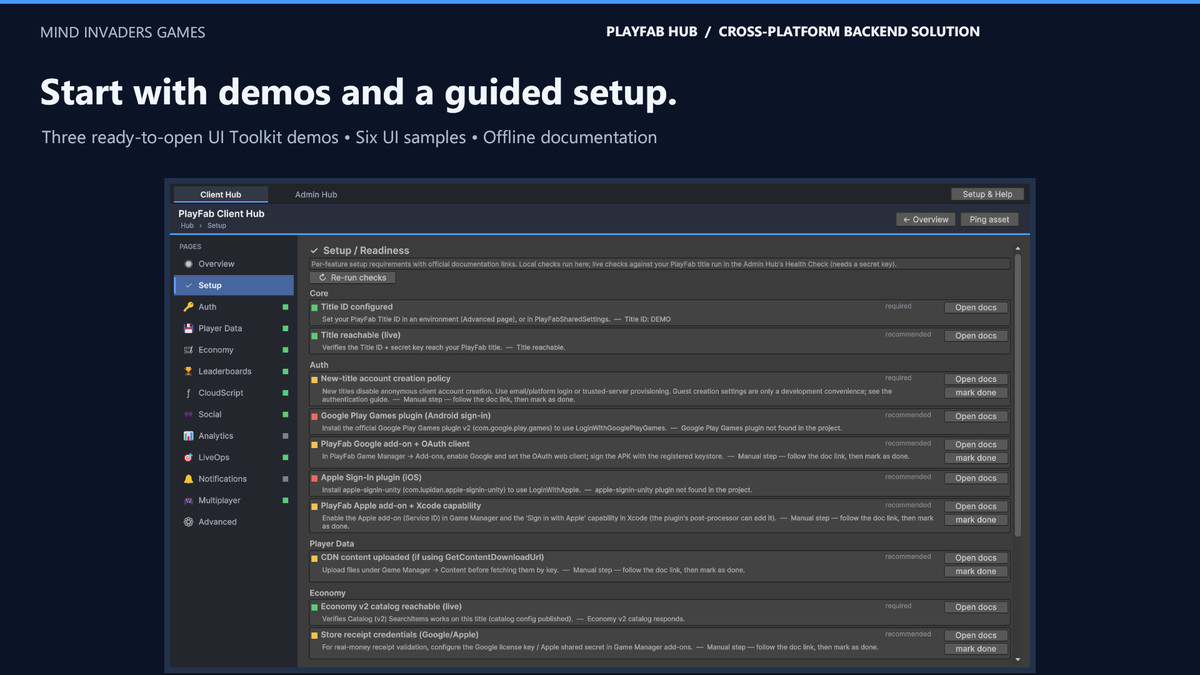
Task: Click "PLAYFAB HUB / CROSS-PLATFORM BACKEND SOLUTION" text
Action: point(793,32)
